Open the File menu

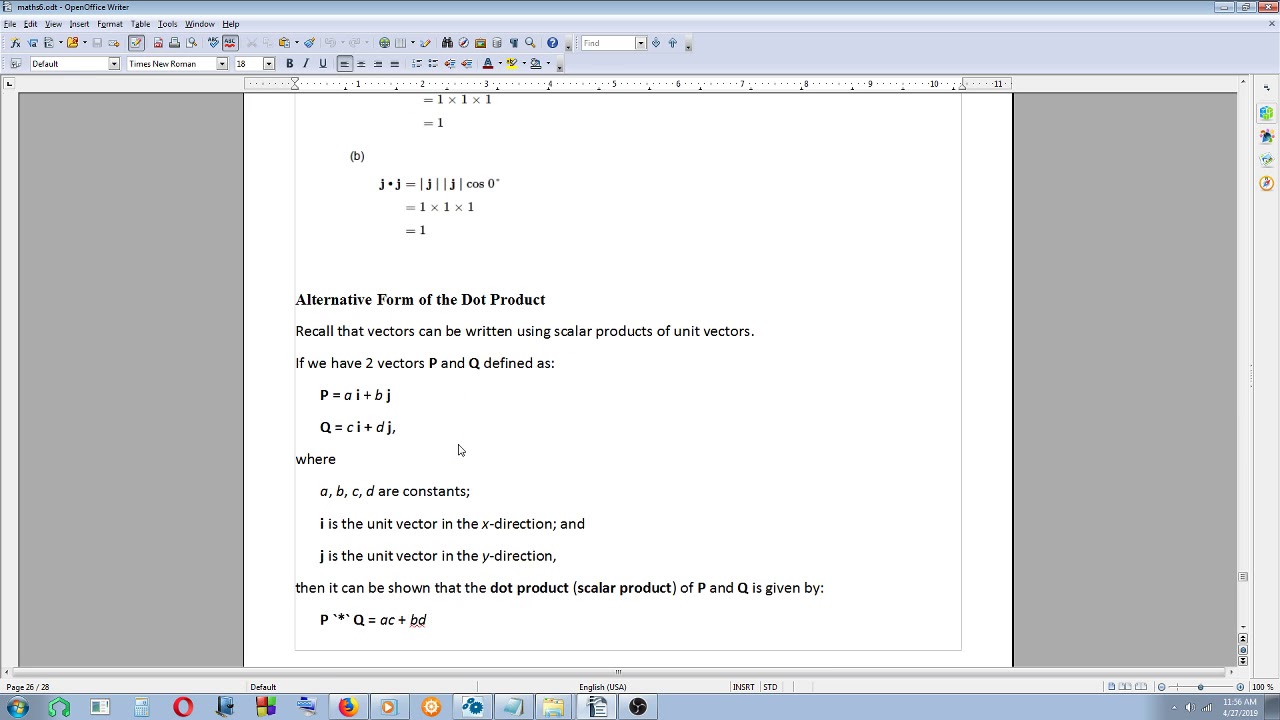(x=10, y=24)
